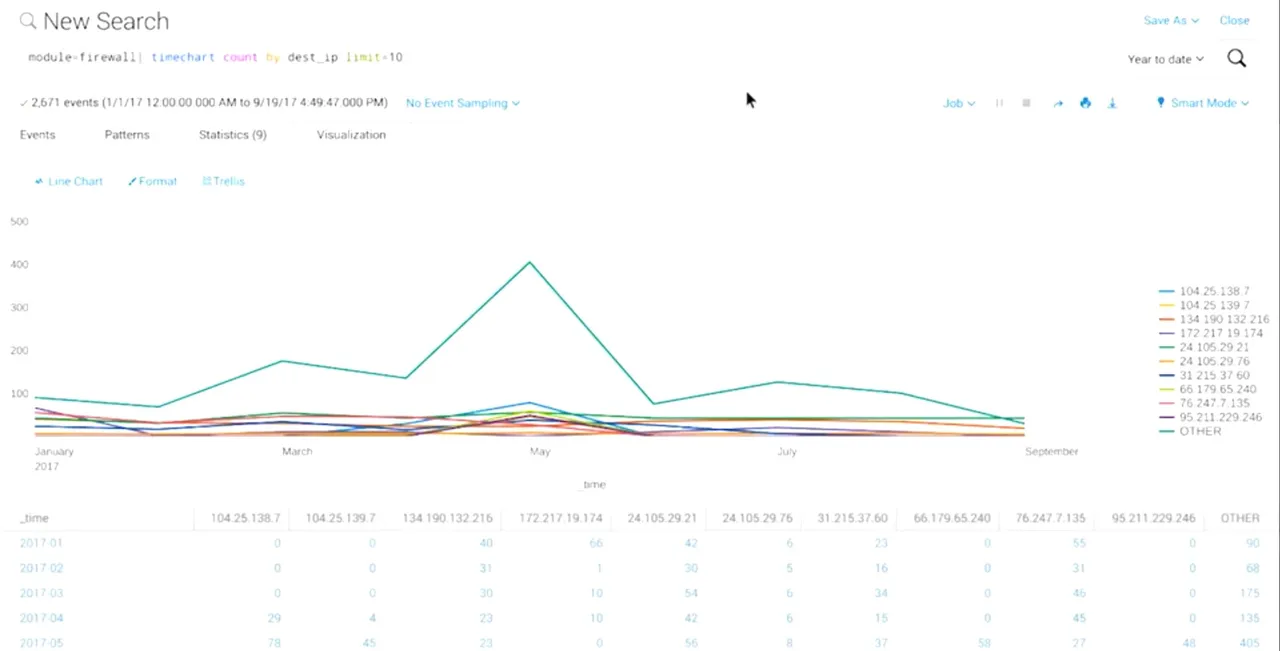
Task: Sort by 104.25.139.7 column header
Action: [341, 518]
